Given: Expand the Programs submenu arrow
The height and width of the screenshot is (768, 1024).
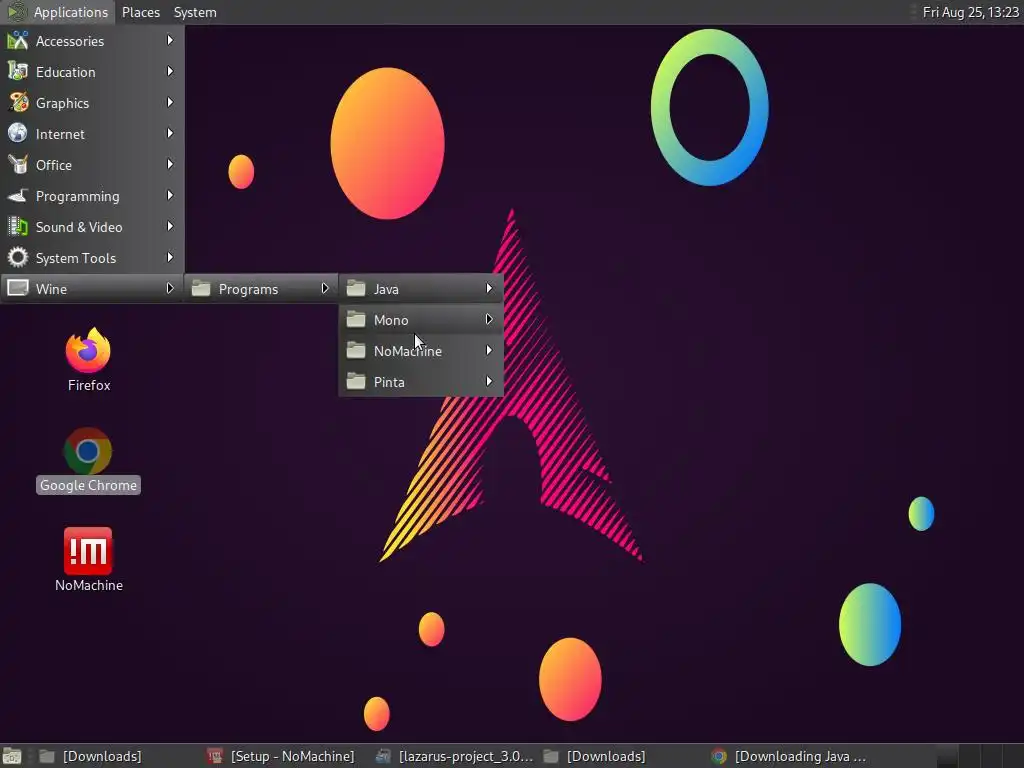Looking at the screenshot, I should click(x=325, y=288).
